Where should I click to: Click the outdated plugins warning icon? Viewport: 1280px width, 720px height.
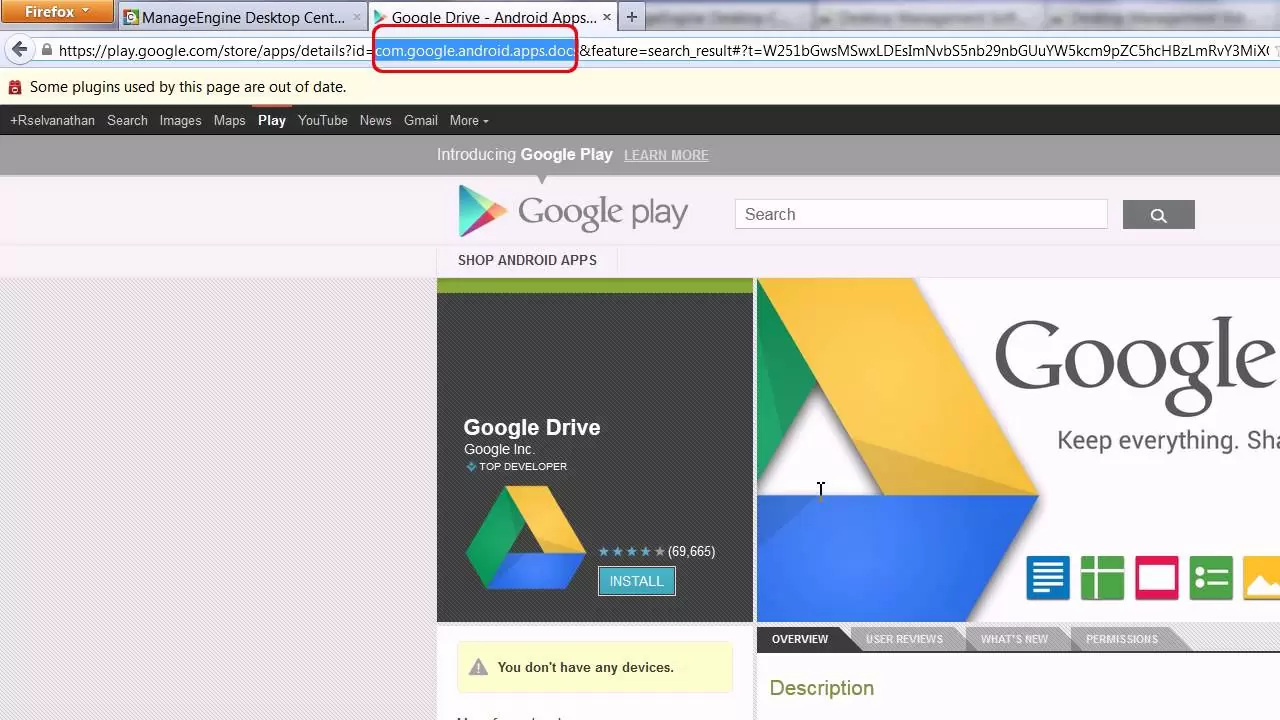pyautogui.click(x=15, y=88)
